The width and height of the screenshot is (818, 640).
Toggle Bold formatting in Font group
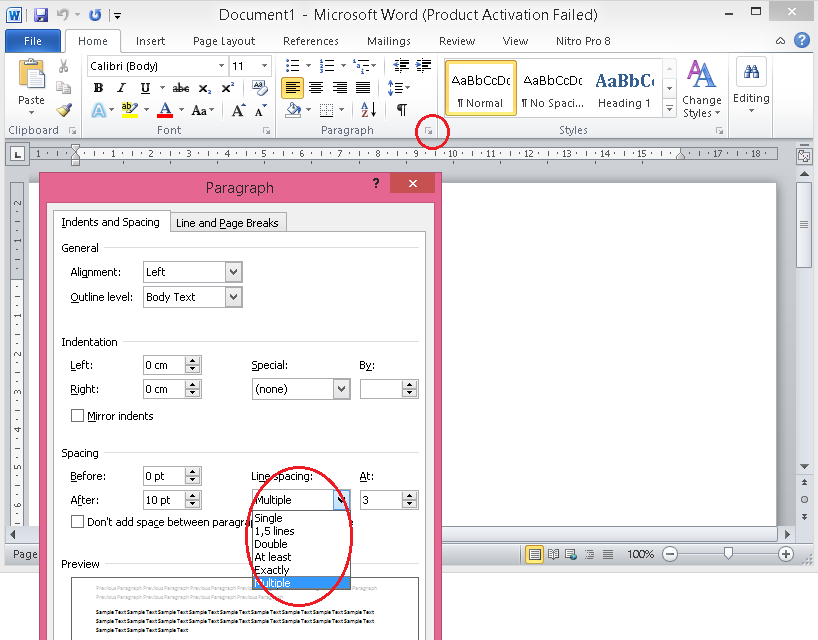point(98,88)
